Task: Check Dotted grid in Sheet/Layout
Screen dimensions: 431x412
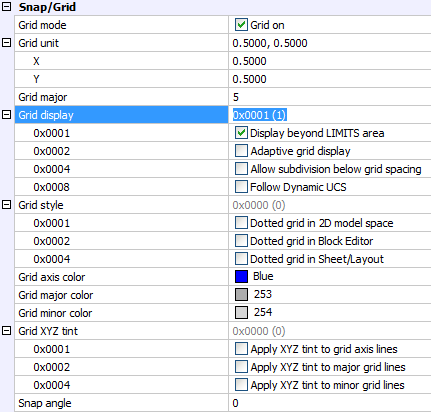Action: [241, 259]
